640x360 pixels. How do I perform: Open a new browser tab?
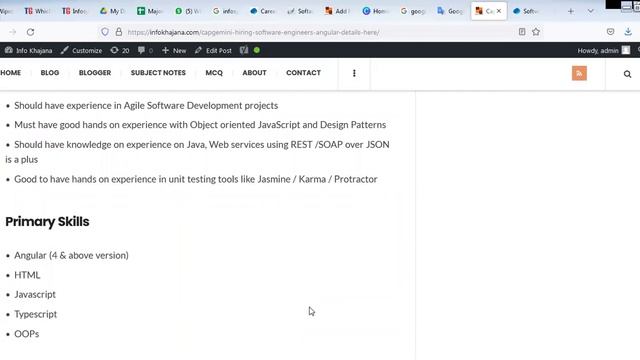[x=571, y=11]
